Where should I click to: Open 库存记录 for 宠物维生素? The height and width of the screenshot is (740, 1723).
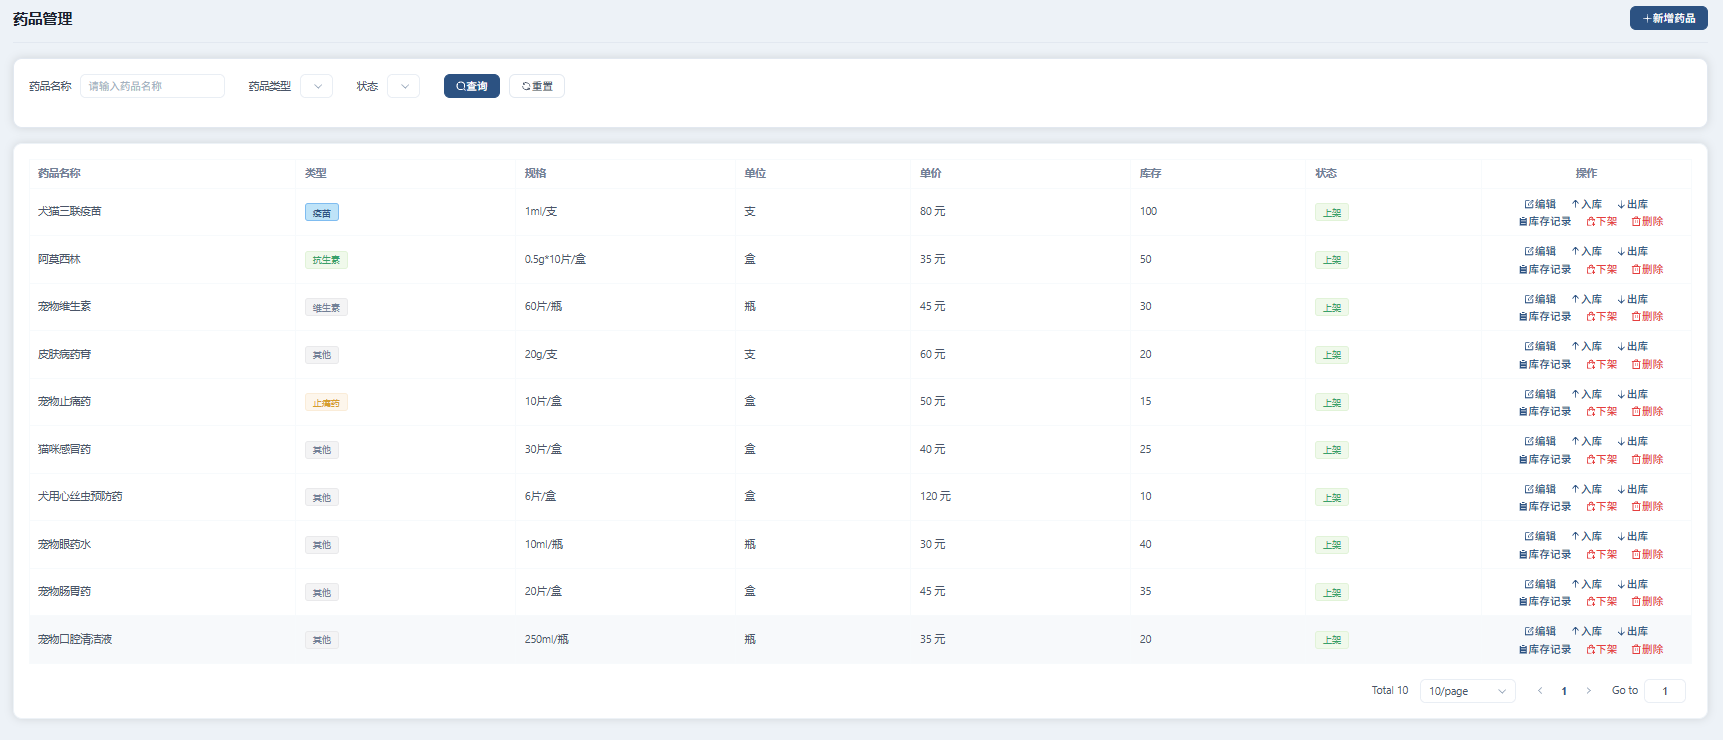1545,317
